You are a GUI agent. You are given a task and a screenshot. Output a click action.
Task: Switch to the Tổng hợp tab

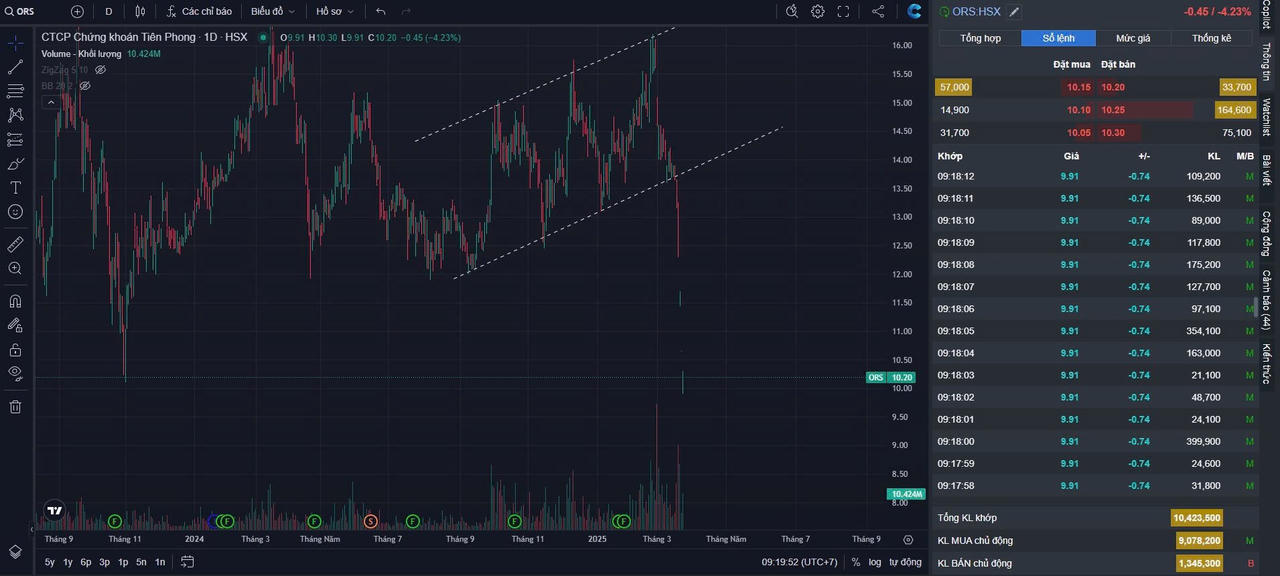(x=980, y=38)
